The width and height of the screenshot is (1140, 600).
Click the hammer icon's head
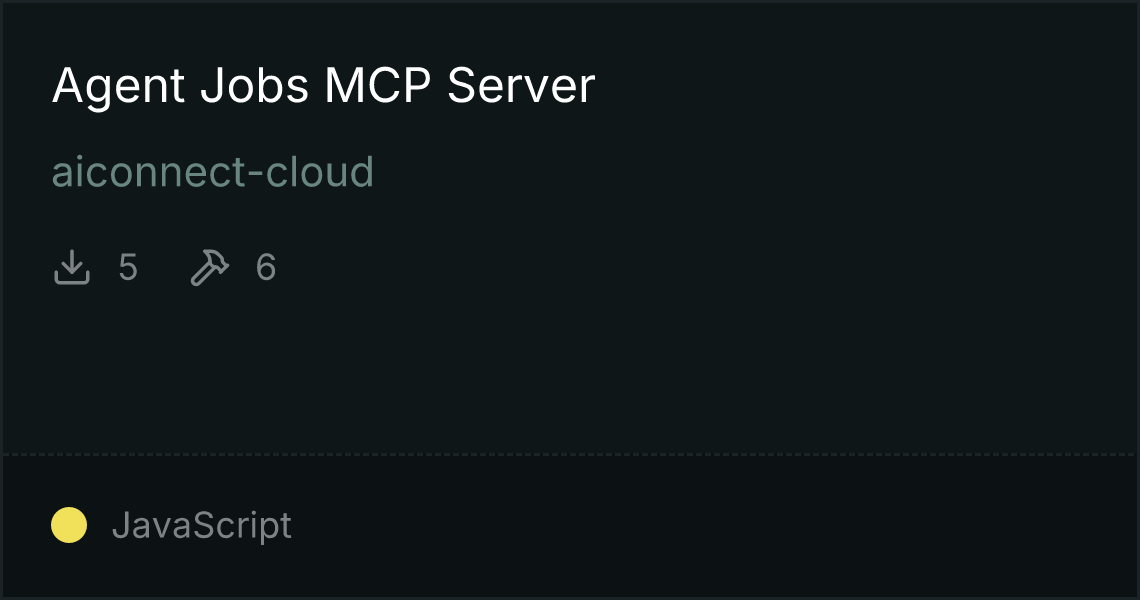click(x=217, y=260)
